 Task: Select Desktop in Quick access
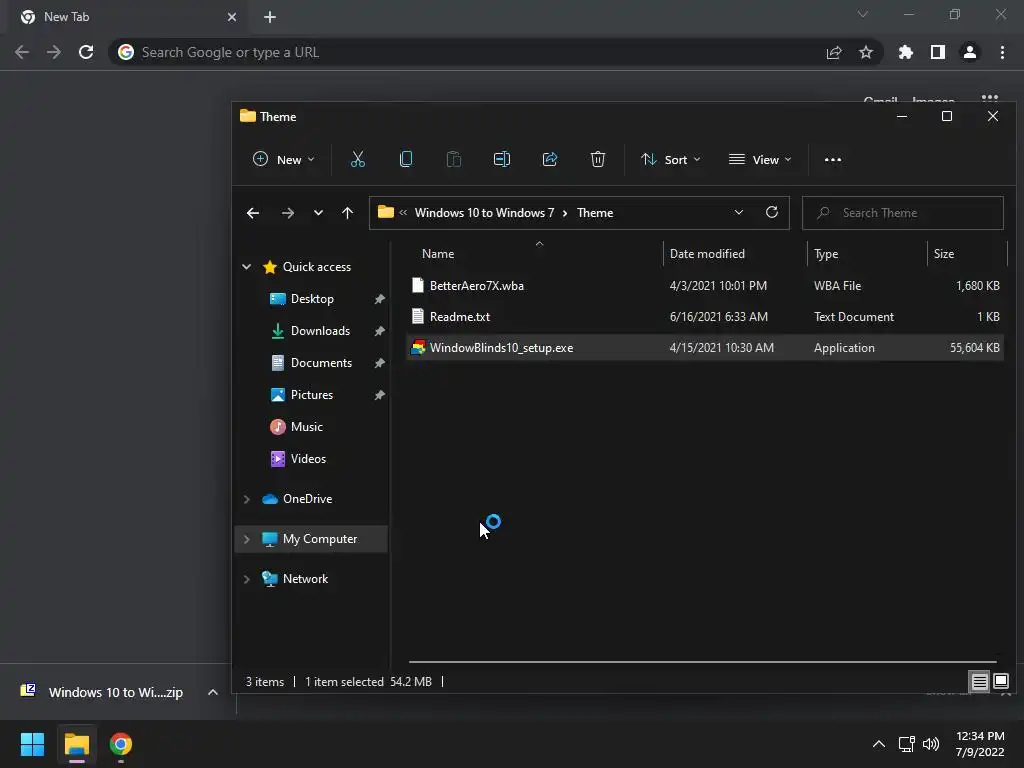[x=312, y=298]
